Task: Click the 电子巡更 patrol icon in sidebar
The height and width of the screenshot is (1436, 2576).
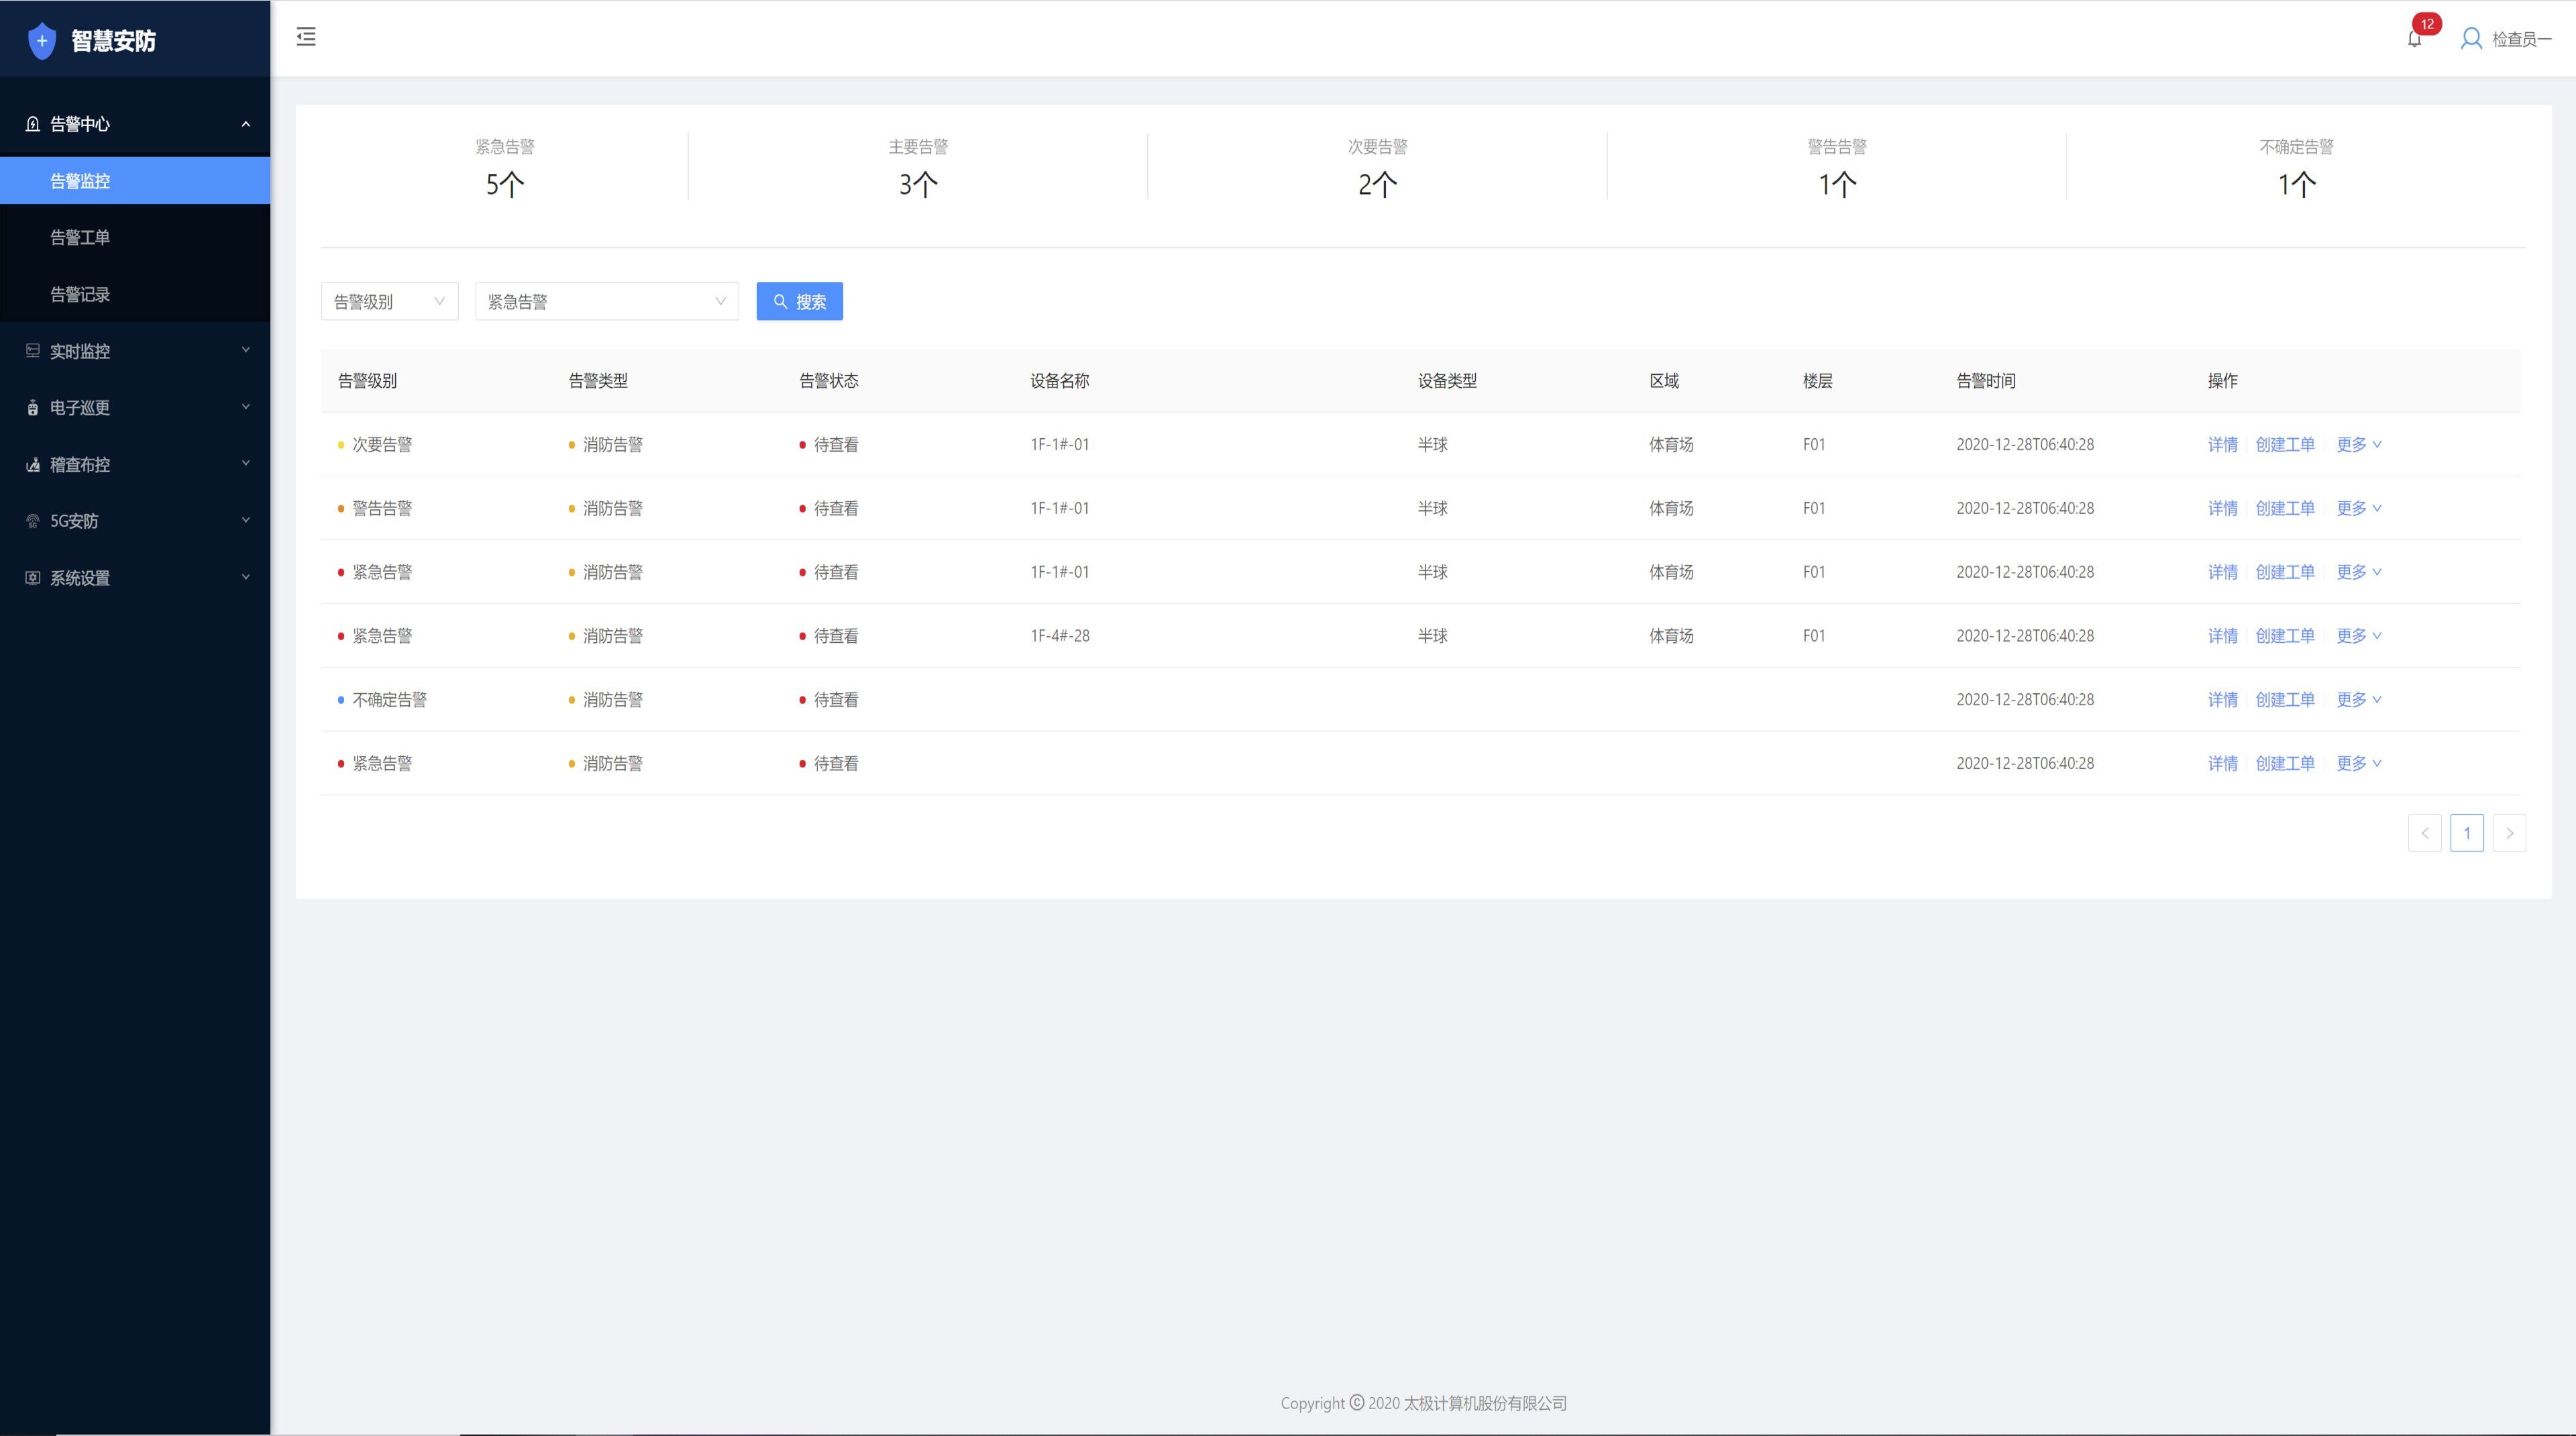Action: click(x=33, y=408)
